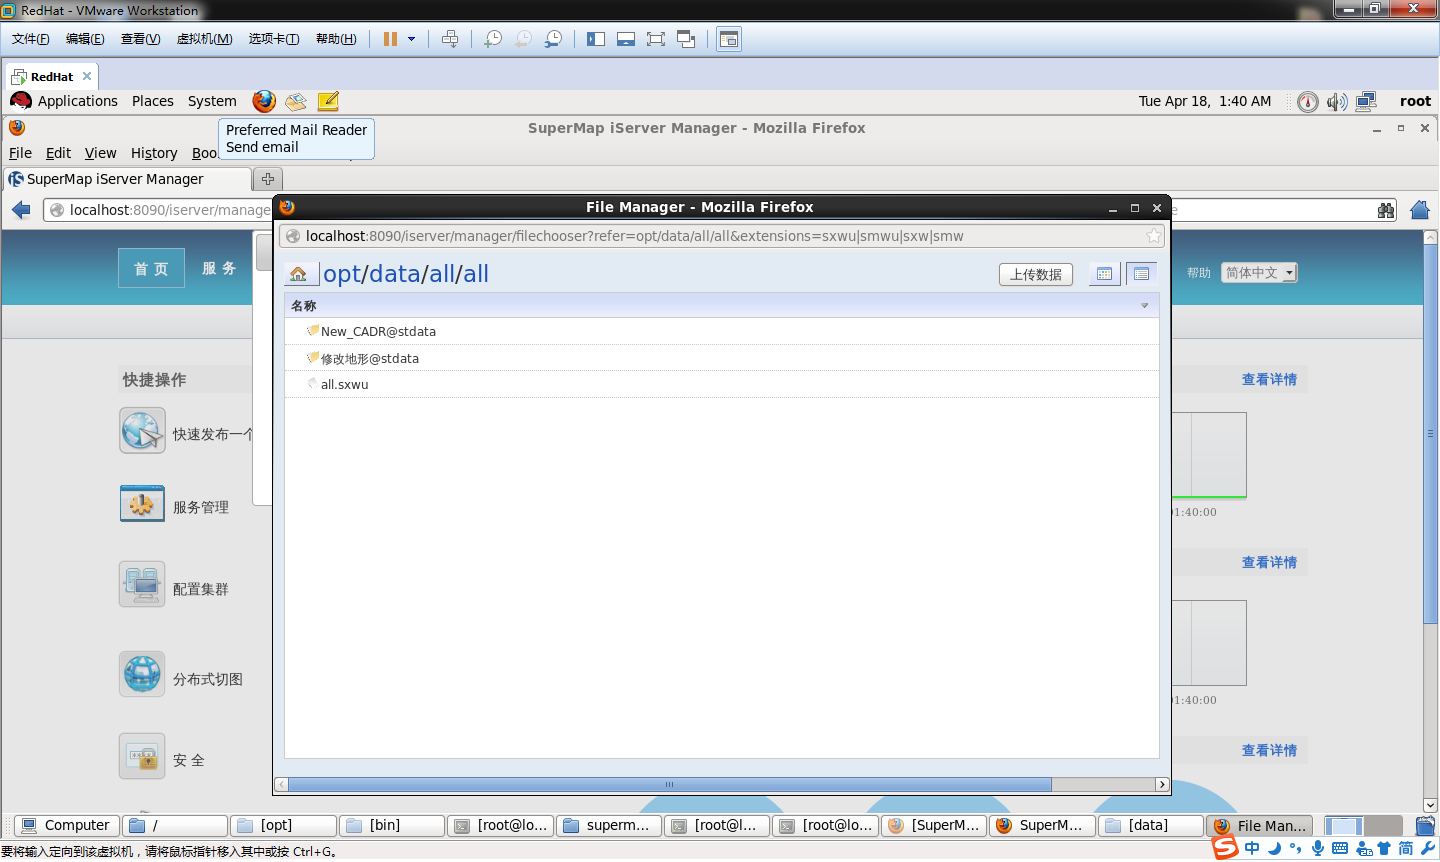Click the Firefox back arrow button

coord(21,210)
